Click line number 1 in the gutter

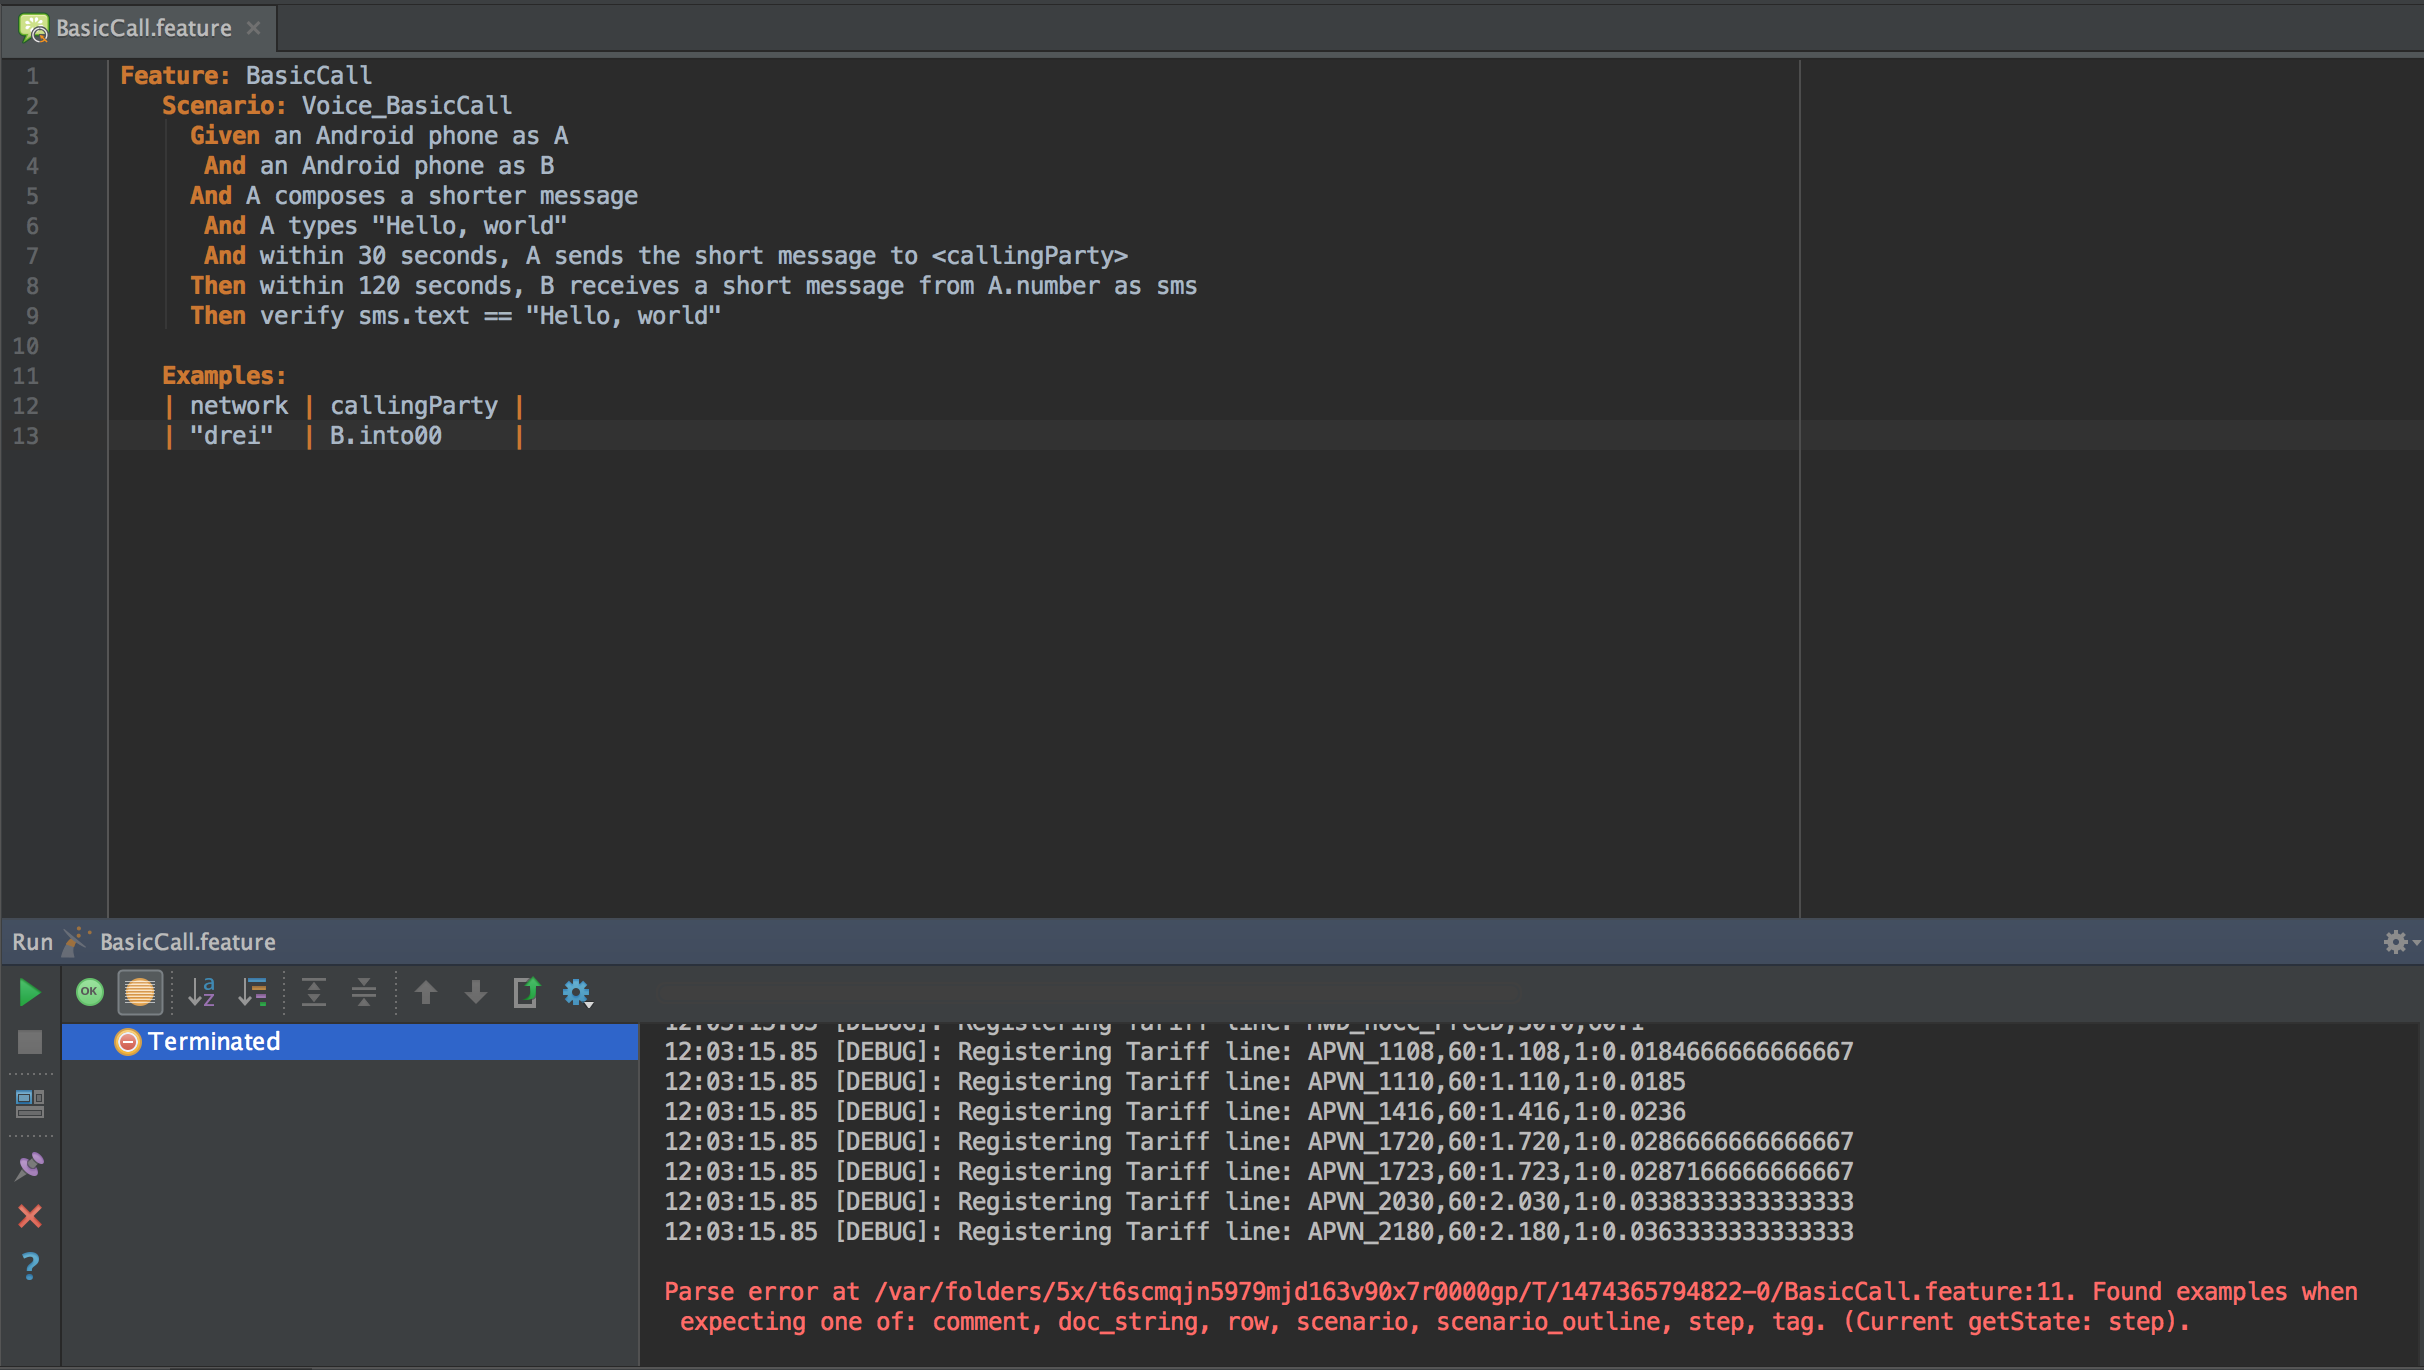click(x=33, y=76)
